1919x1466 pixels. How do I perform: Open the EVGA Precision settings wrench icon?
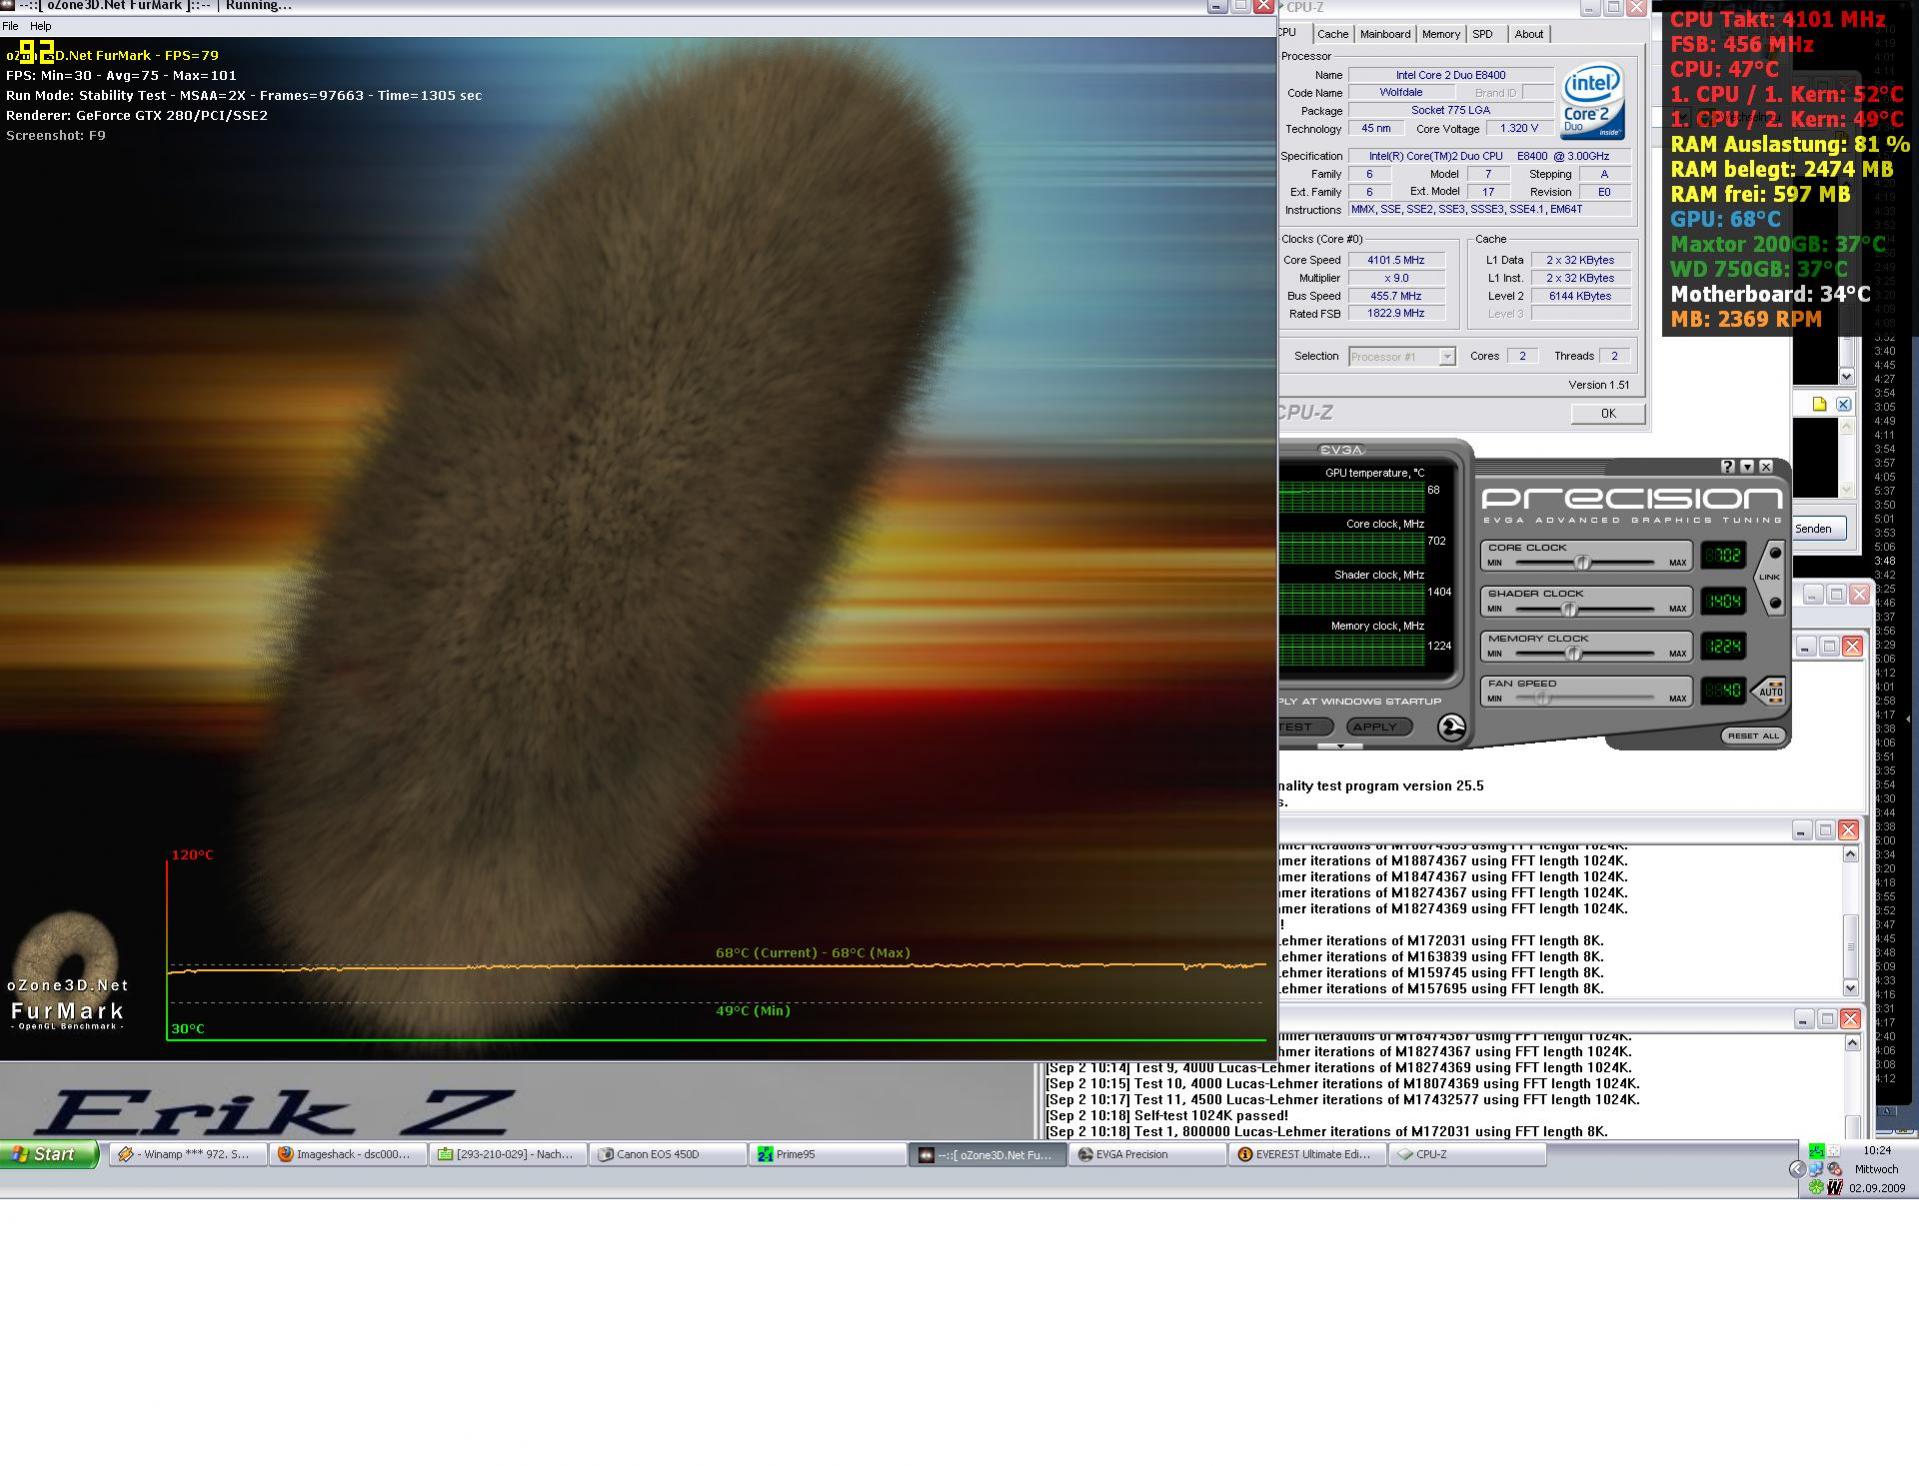tap(1451, 728)
